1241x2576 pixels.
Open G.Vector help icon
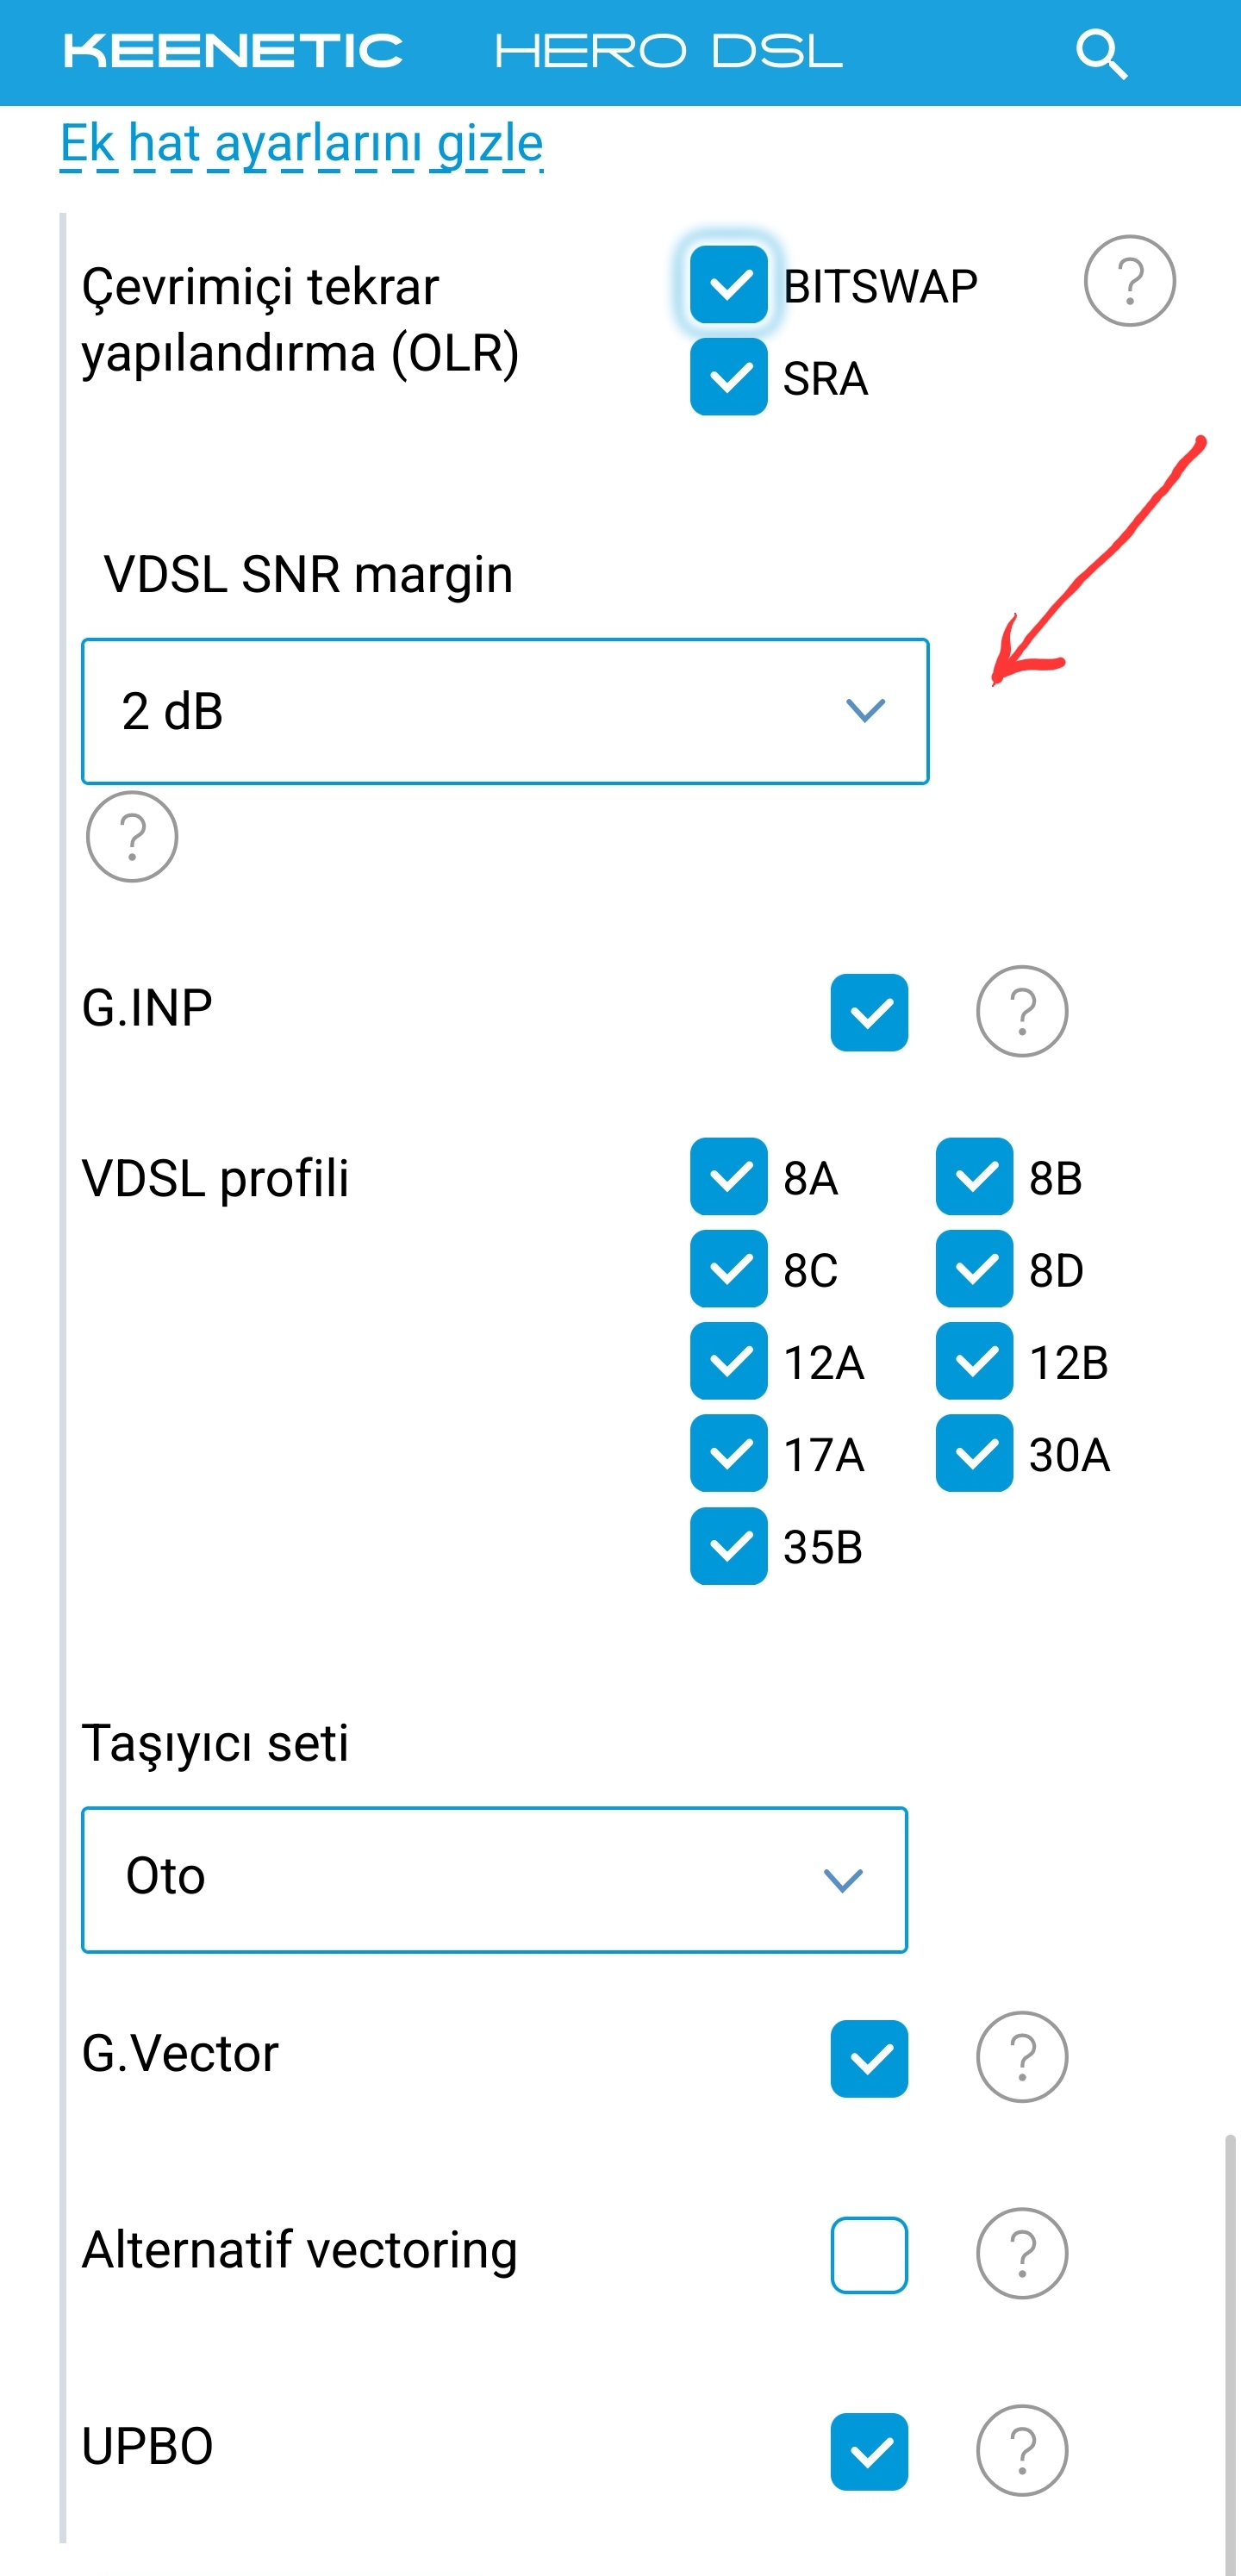tap(1021, 2057)
